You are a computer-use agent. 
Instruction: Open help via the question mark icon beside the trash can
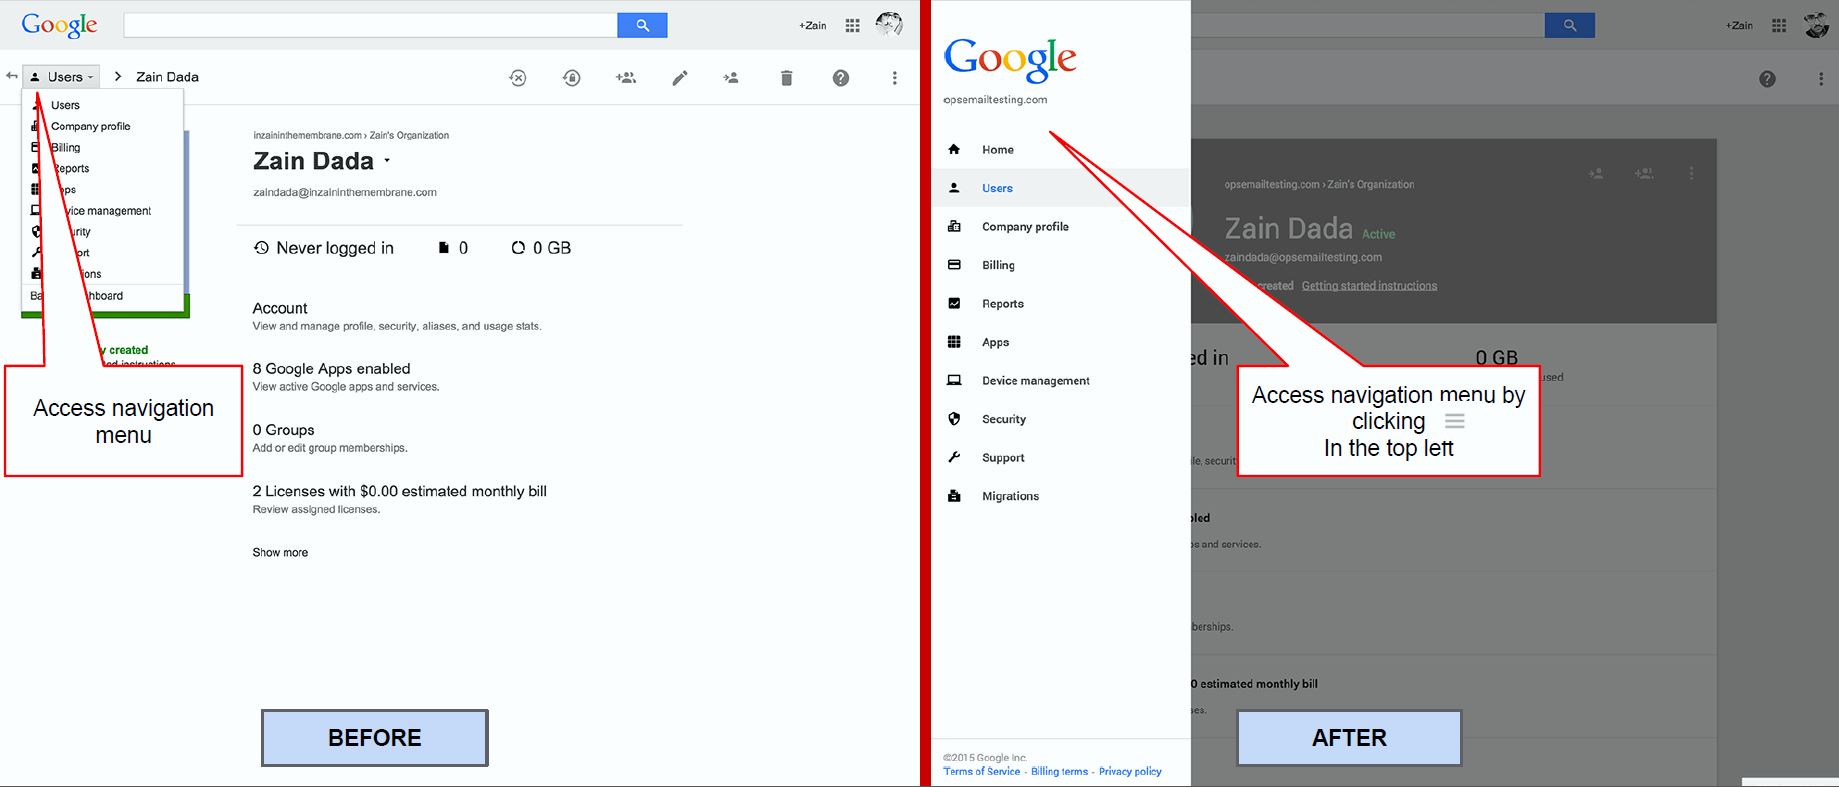841,78
